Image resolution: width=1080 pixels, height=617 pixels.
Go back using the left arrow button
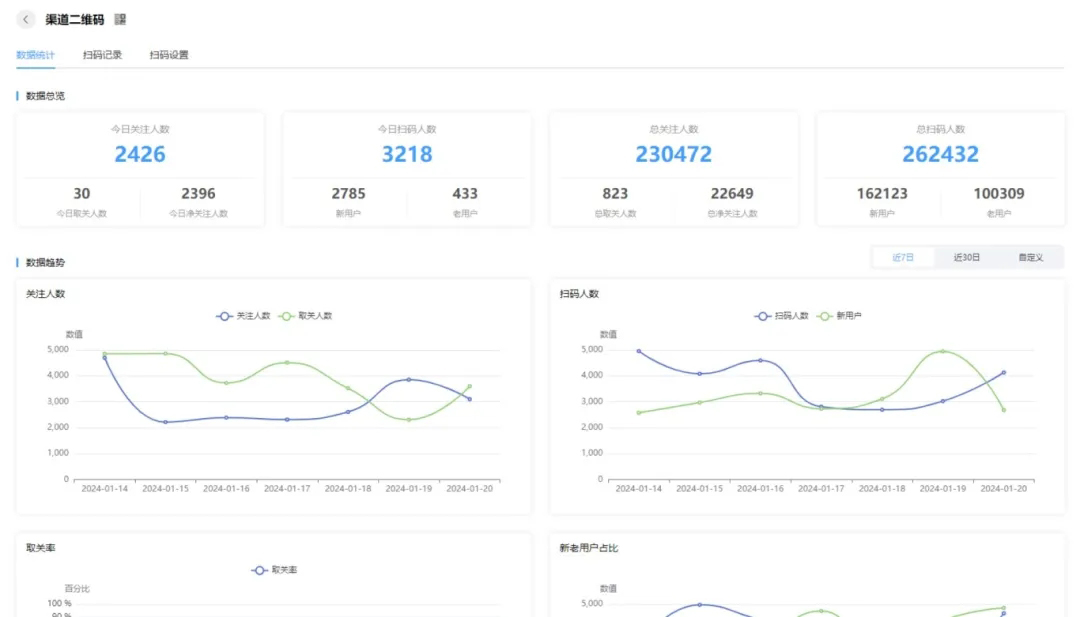click(x=25, y=19)
